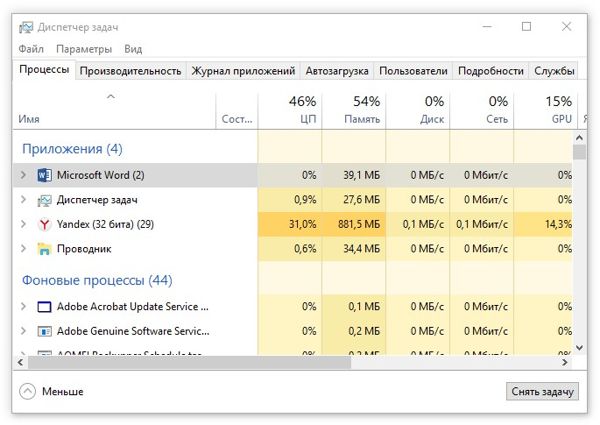Select the Adobe Genuine Software Servic... name
Image resolution: width=600 pixels, height=425 pixels.
tap(133, 331)
